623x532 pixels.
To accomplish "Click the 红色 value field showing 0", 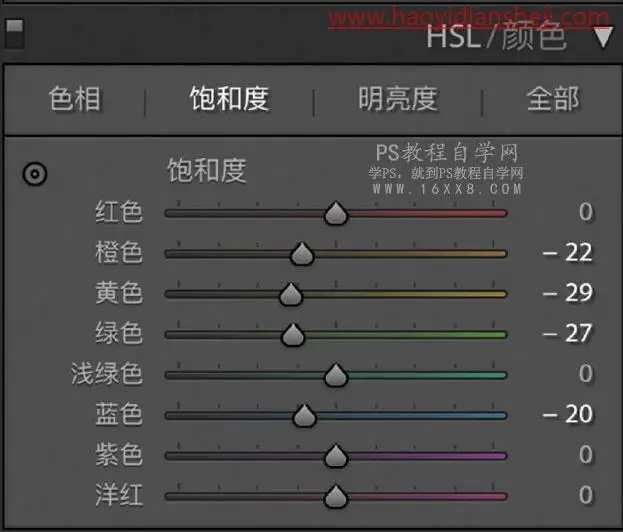I will tap(586, 212).
